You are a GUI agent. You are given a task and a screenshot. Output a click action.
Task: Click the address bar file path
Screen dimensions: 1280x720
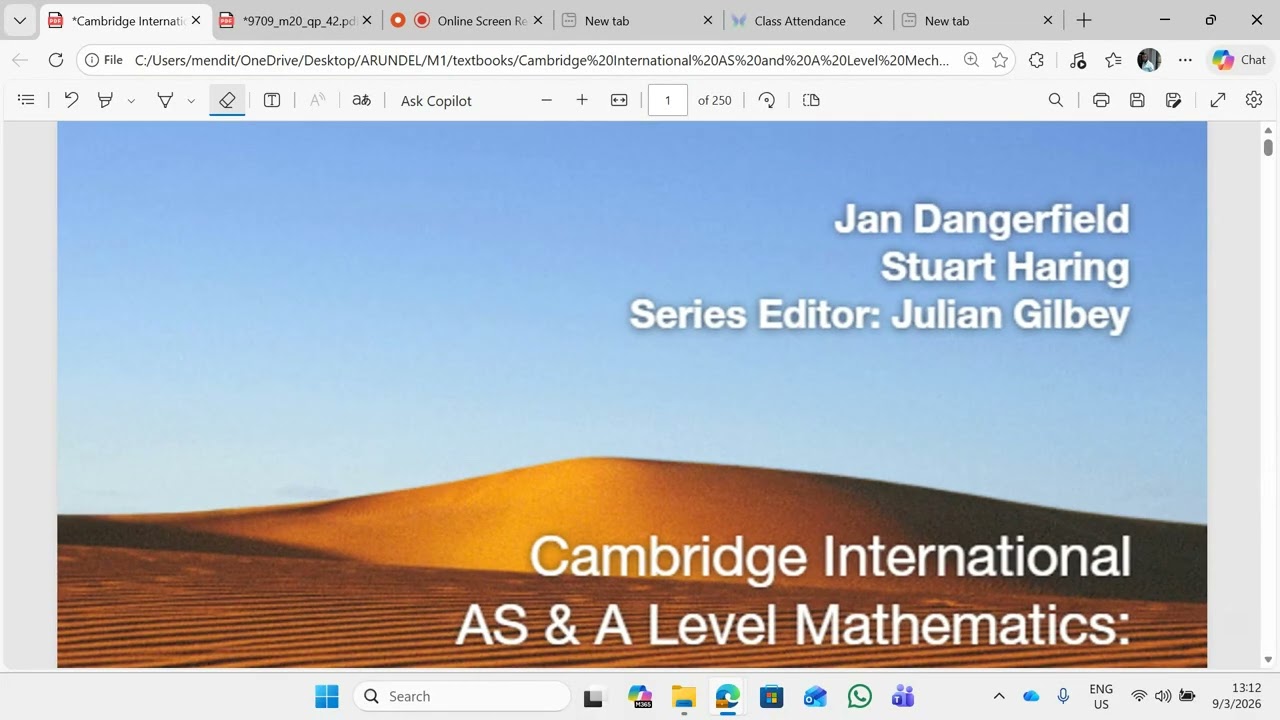click(x=542, y=60)
